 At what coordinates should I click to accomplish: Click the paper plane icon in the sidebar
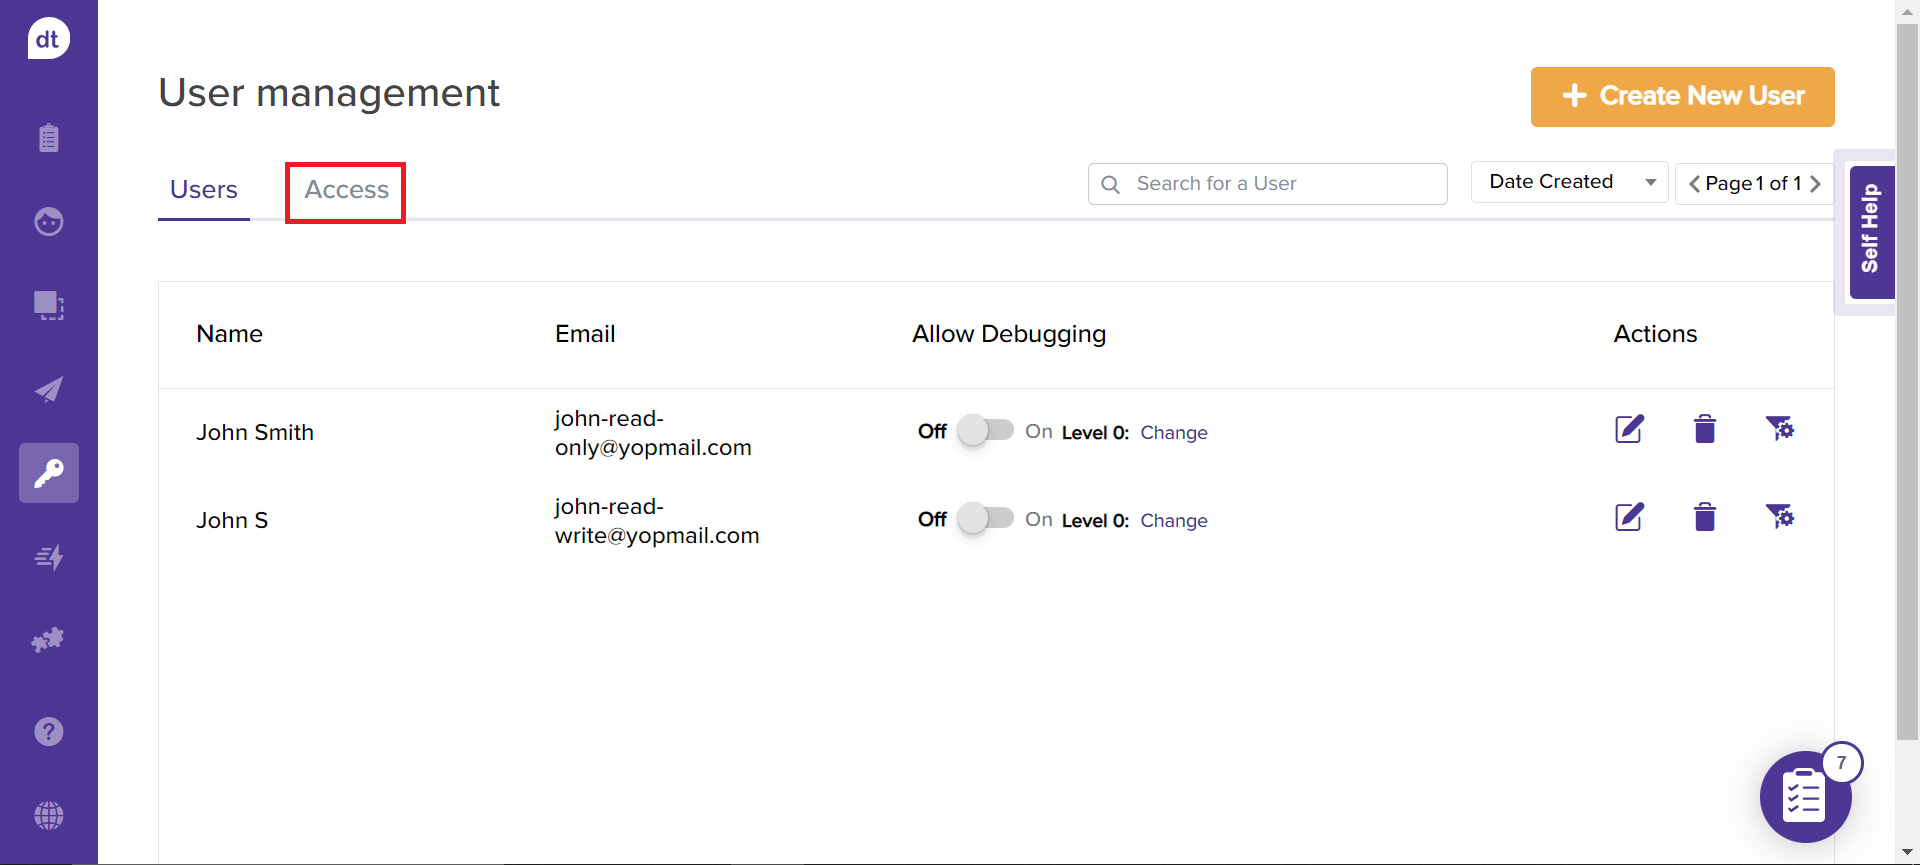point(48,389)
